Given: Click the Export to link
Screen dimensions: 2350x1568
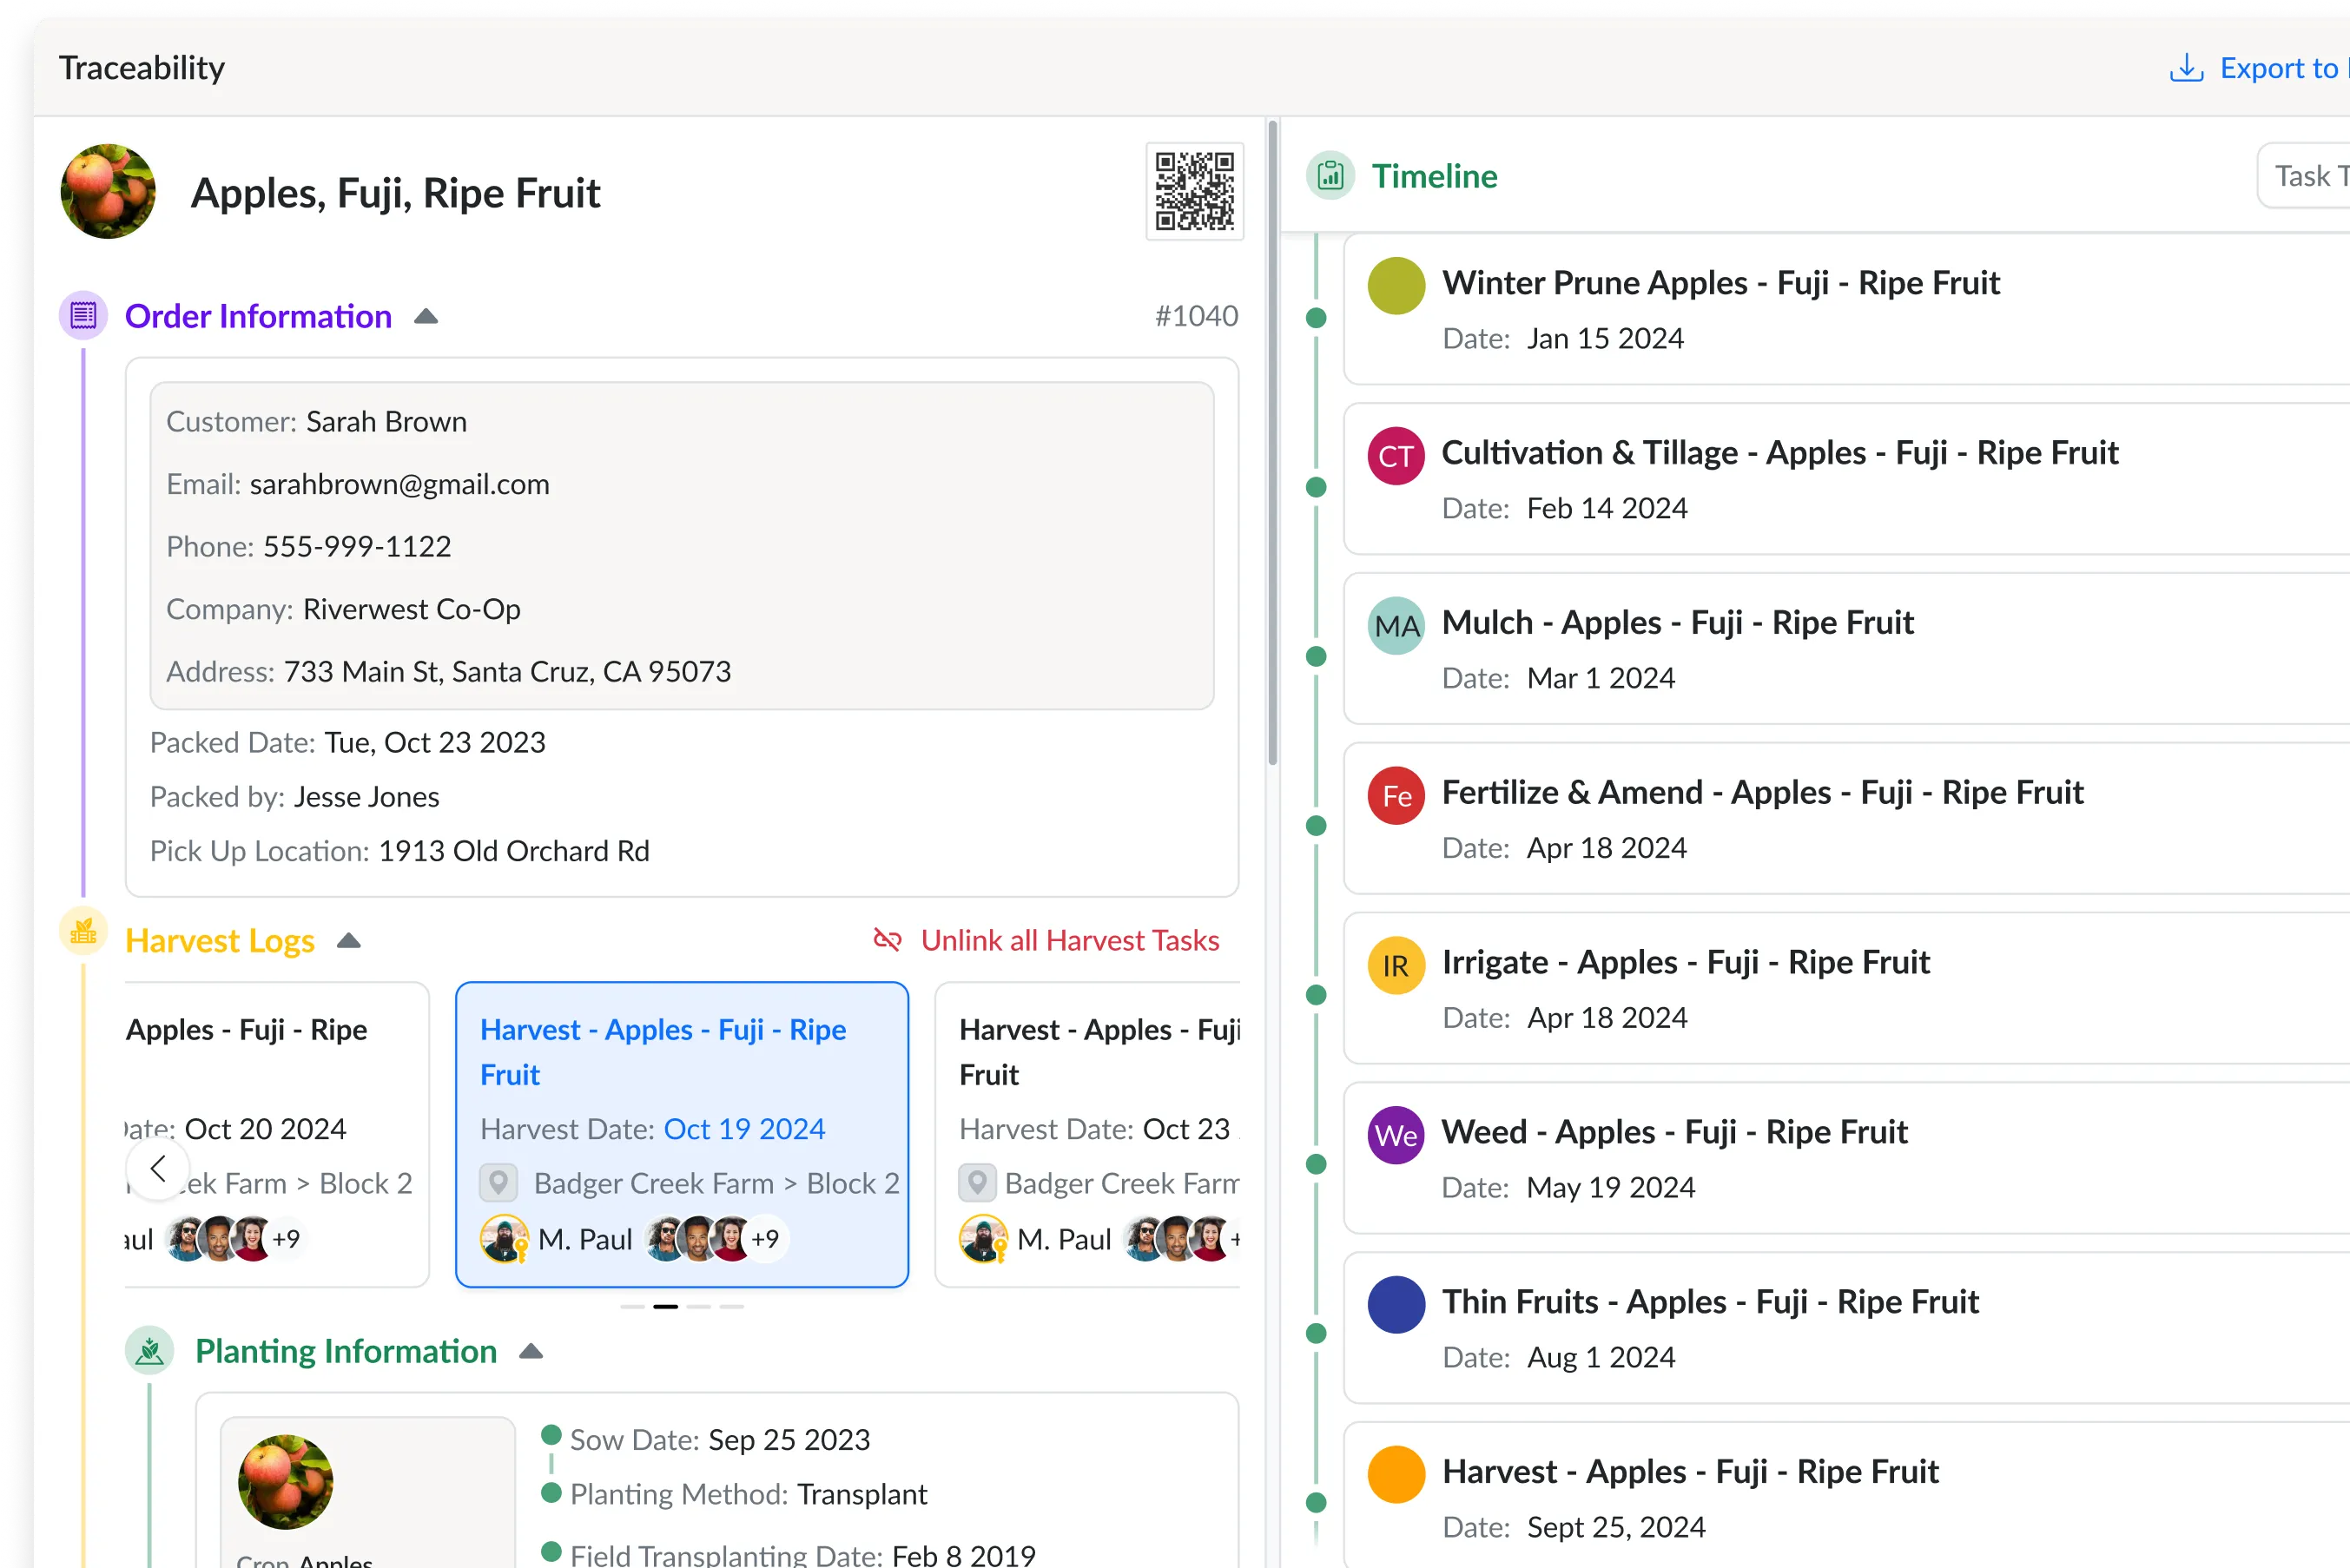Looking at the screenshot, I should (x=2278, y=68).
